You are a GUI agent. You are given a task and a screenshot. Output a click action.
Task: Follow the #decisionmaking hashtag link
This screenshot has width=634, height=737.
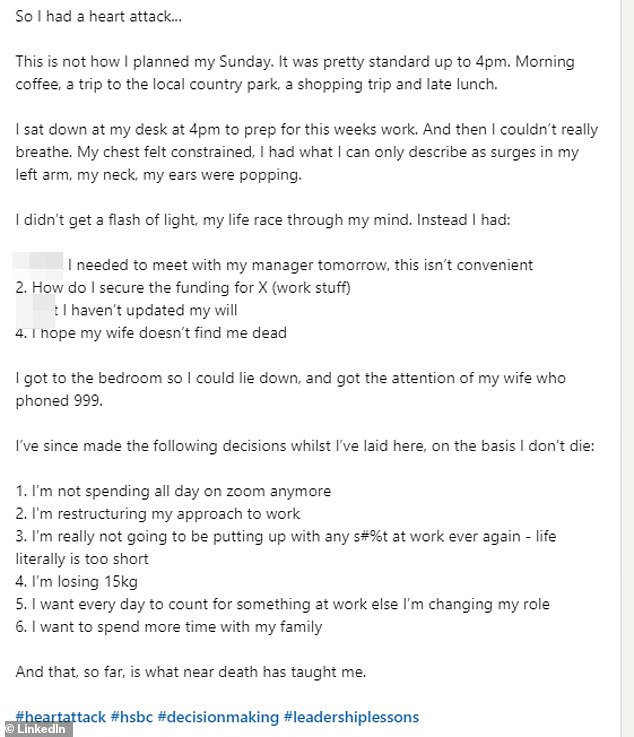(x=219, y=717)
